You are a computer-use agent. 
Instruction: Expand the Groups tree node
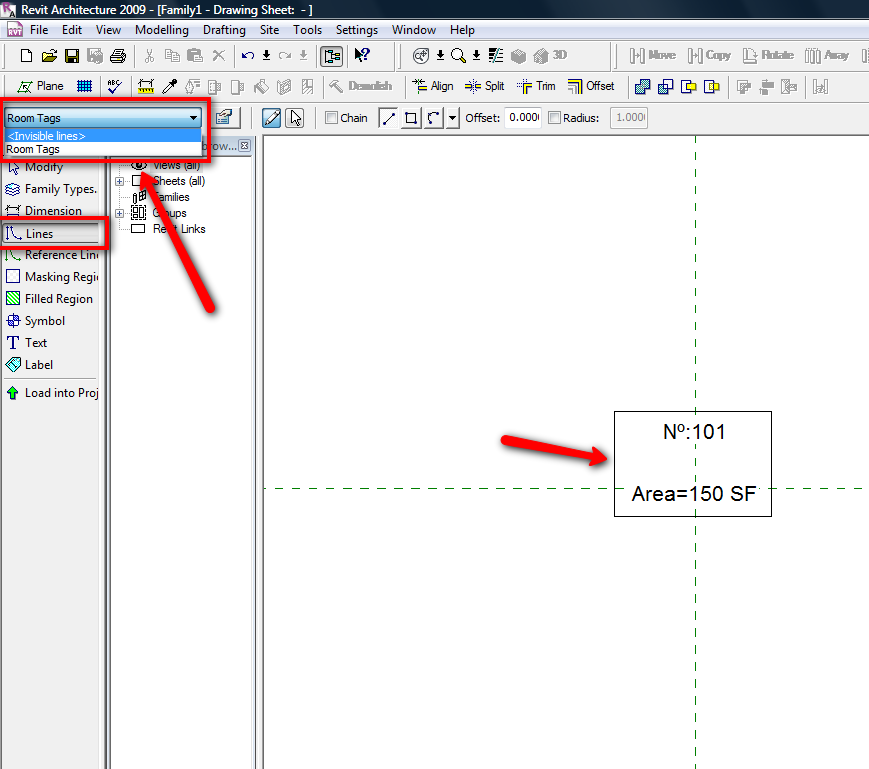[119, 213]
